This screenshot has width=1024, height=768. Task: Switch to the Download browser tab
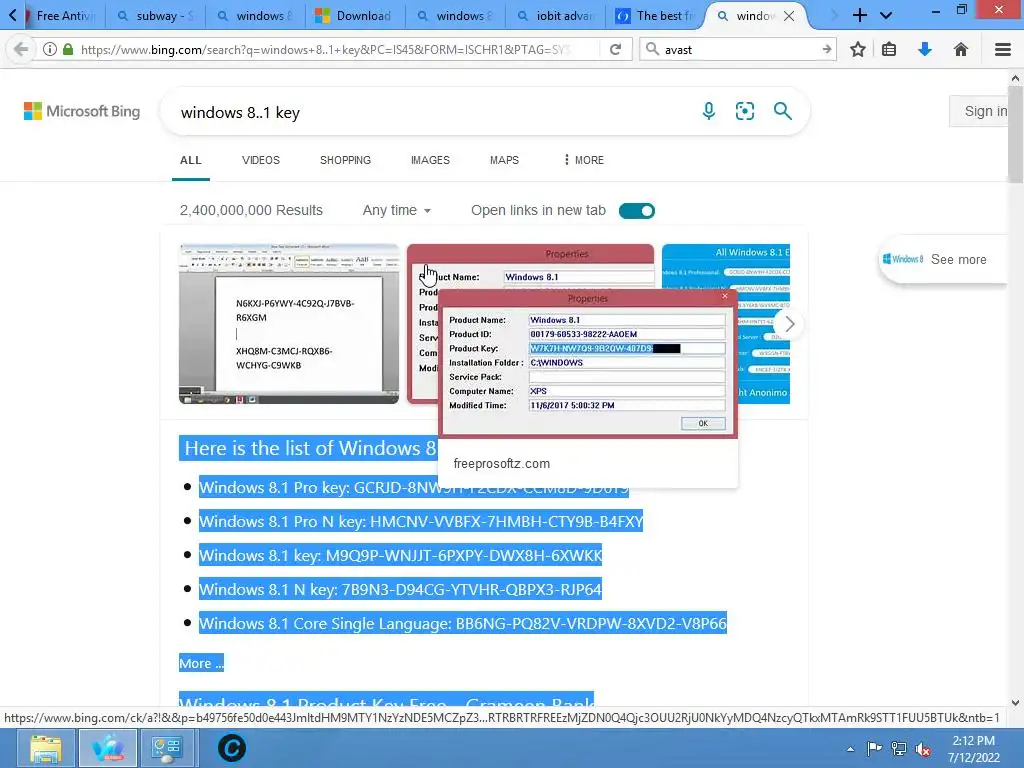point(355,16)
